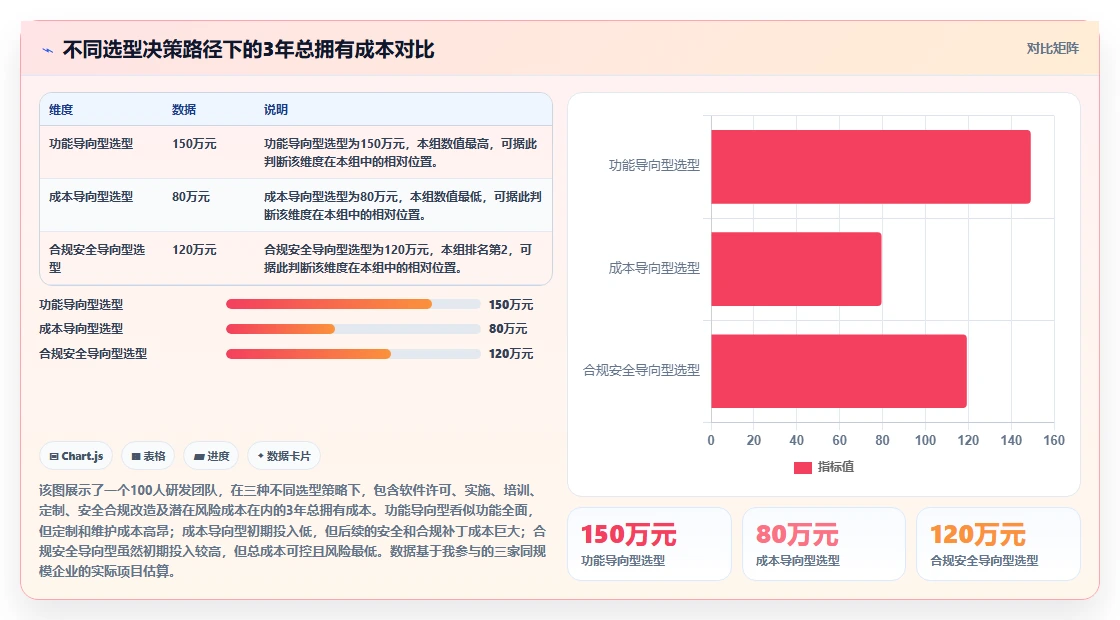1120x620 pixels.
Task: Click the 成本导向型选型 chart bar
Action: point(796,269)
